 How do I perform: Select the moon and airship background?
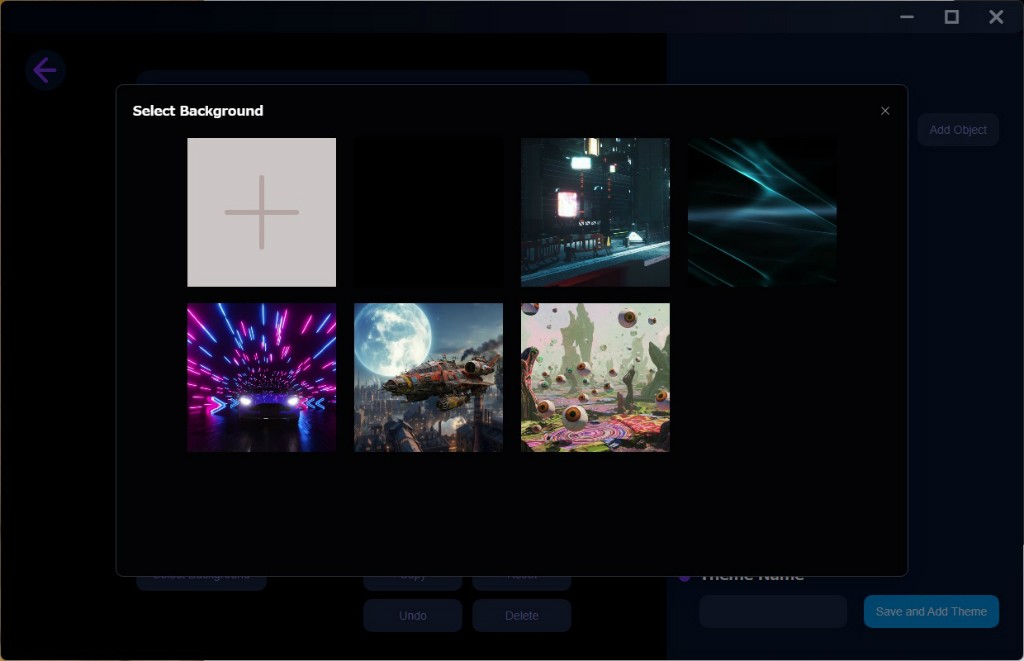[x=428, y=377]
